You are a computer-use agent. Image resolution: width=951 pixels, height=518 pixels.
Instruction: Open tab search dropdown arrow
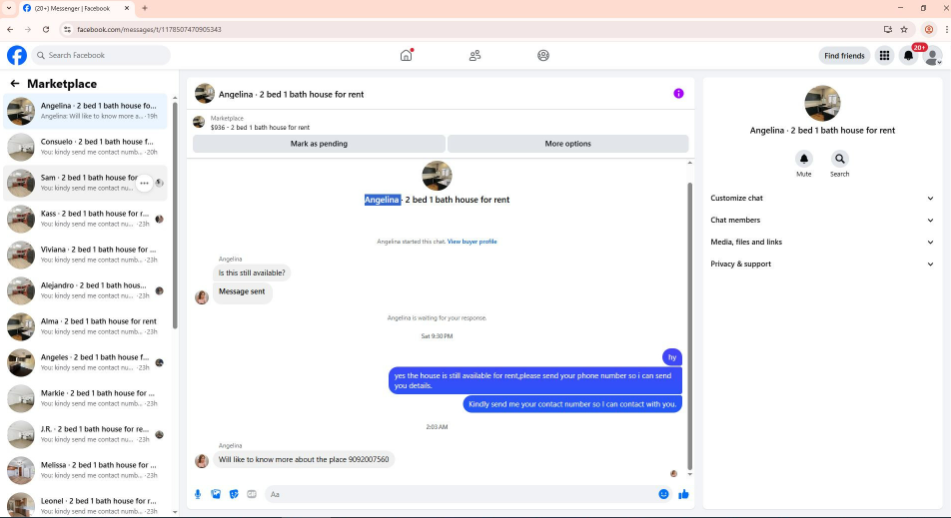[x=8, y=8]
